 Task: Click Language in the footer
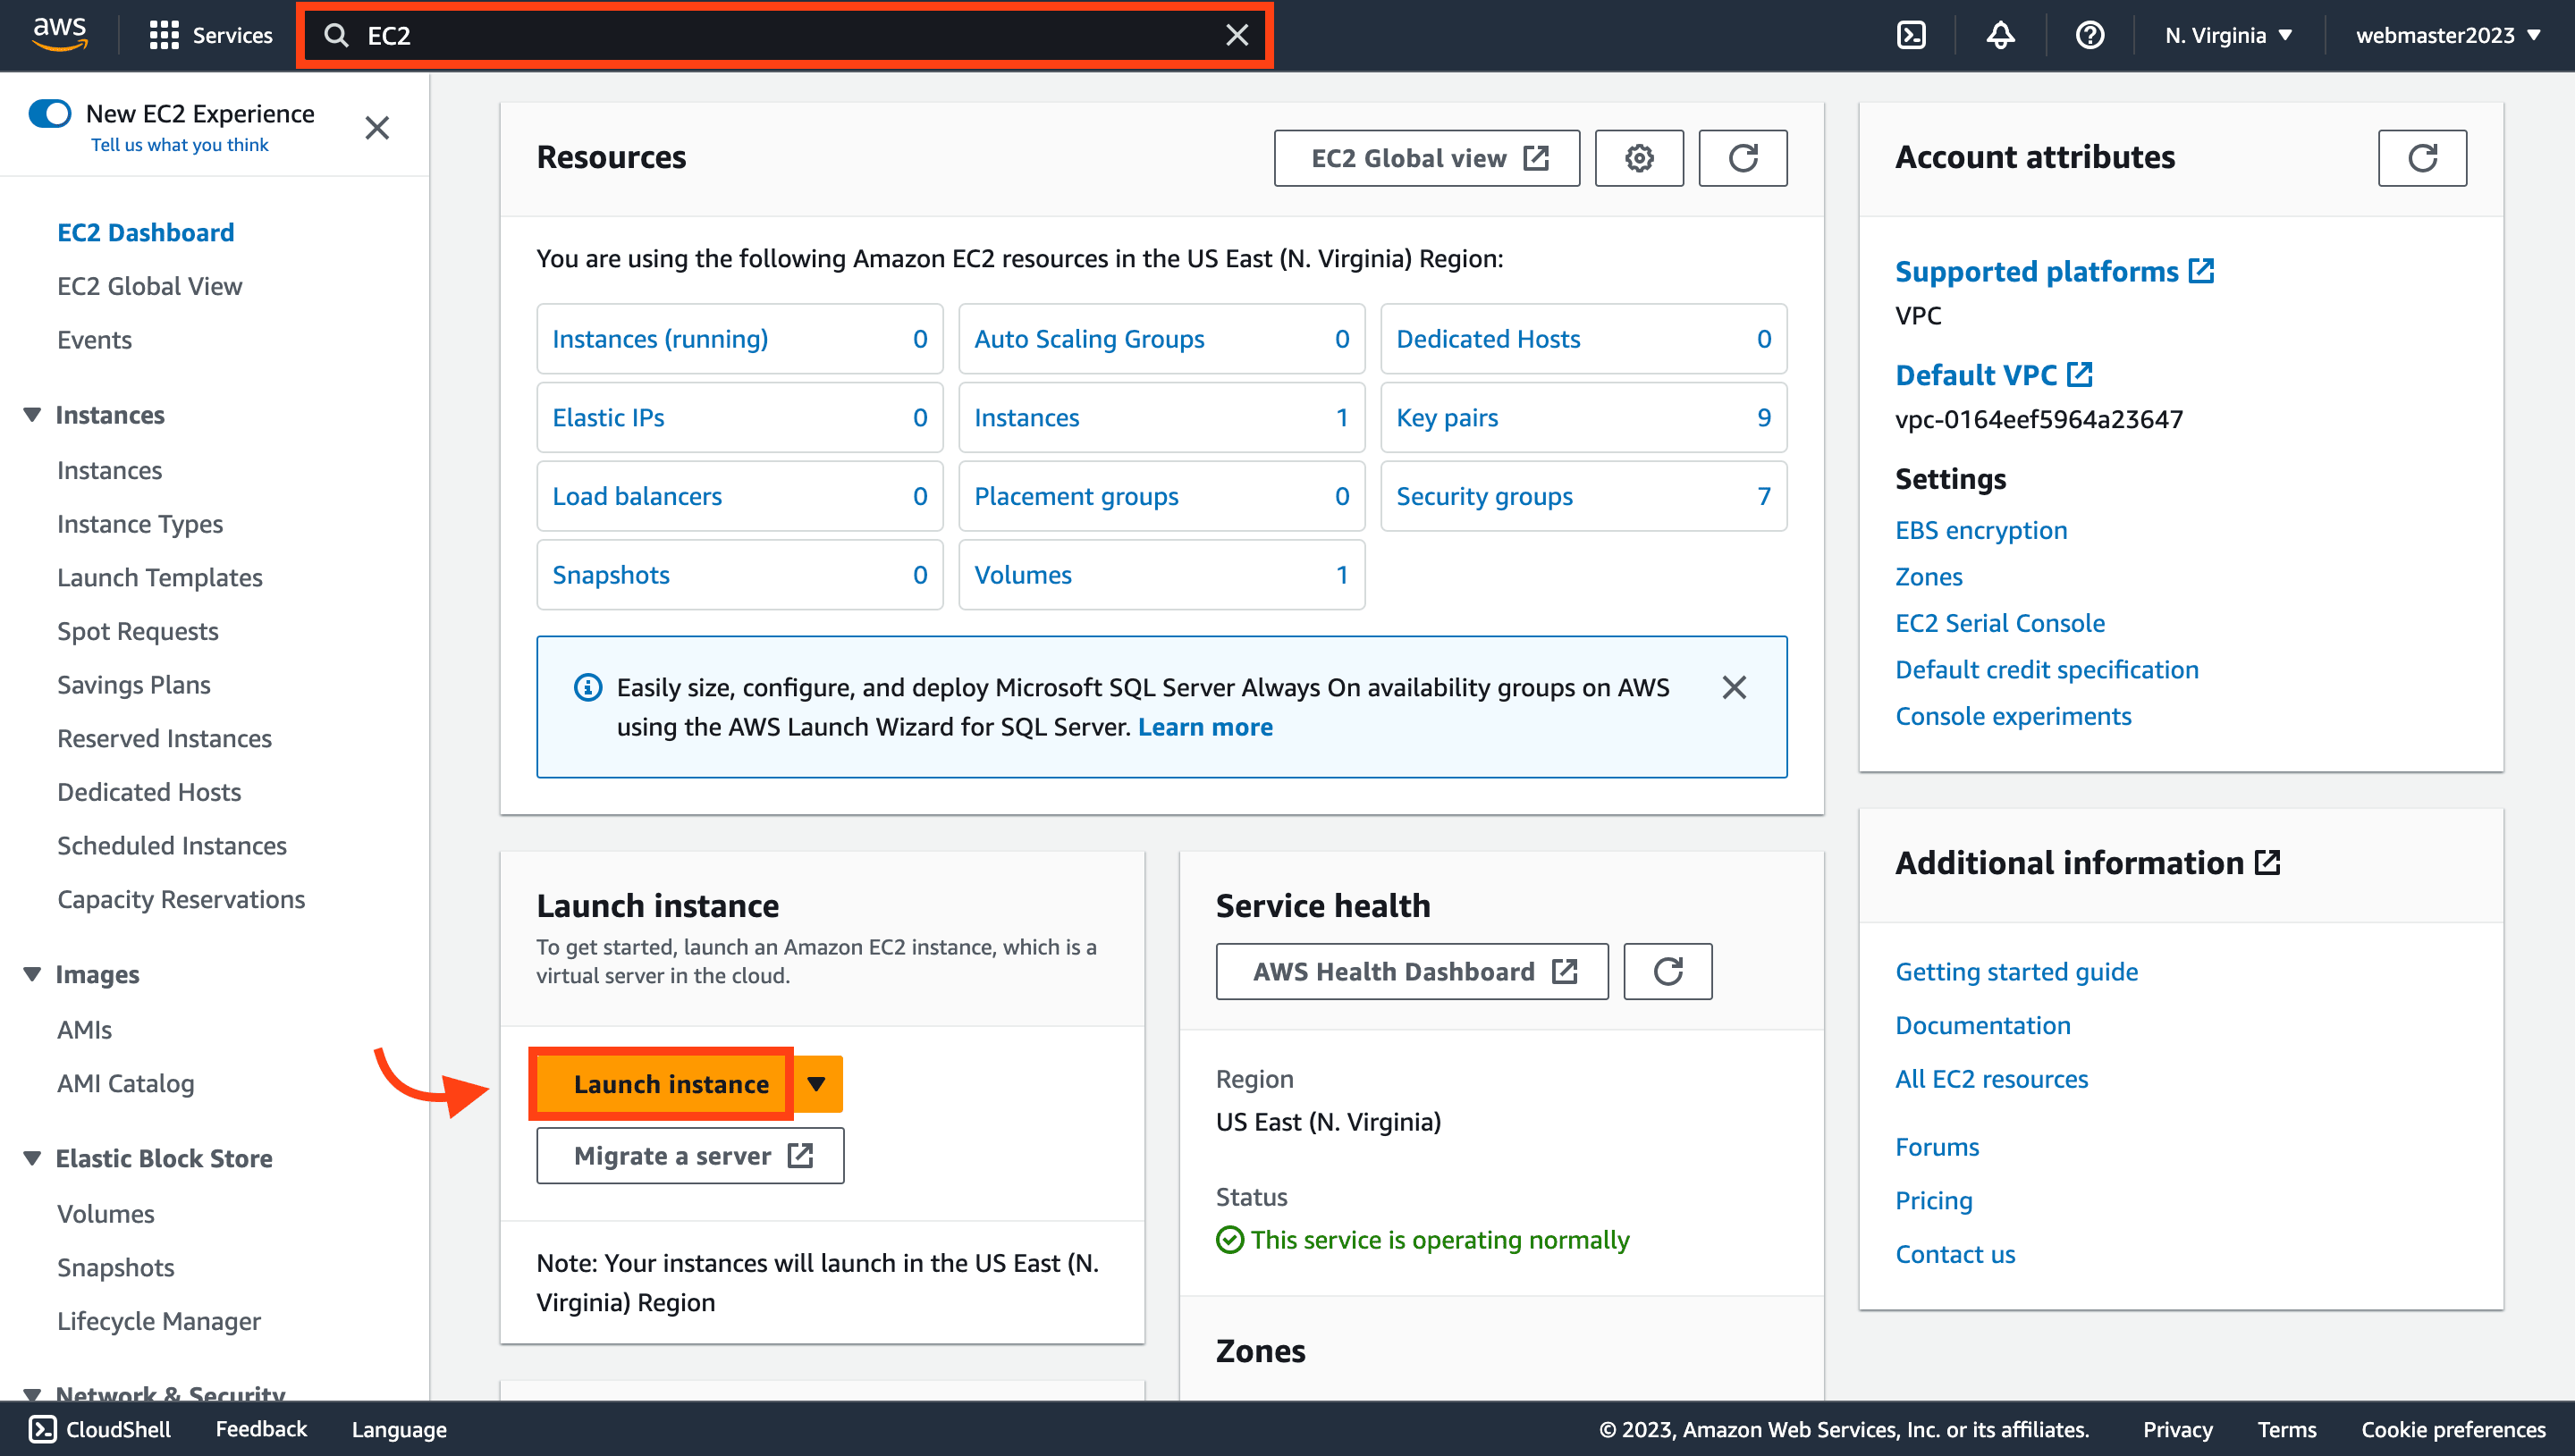[399, 1430]
